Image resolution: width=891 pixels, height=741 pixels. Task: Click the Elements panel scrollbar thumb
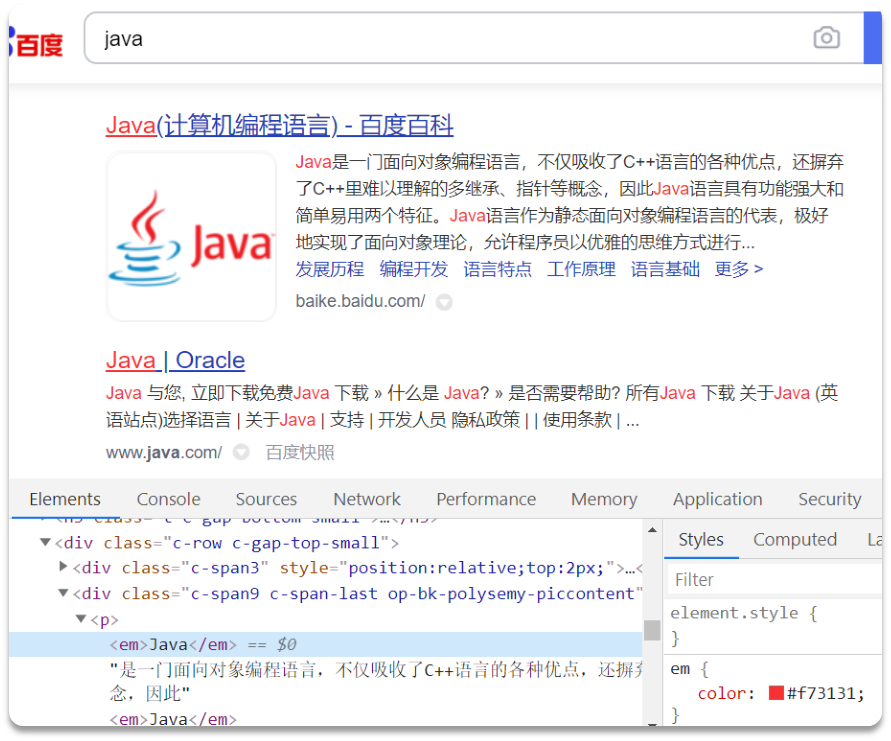pyautogui.click(x=652, y=630)
